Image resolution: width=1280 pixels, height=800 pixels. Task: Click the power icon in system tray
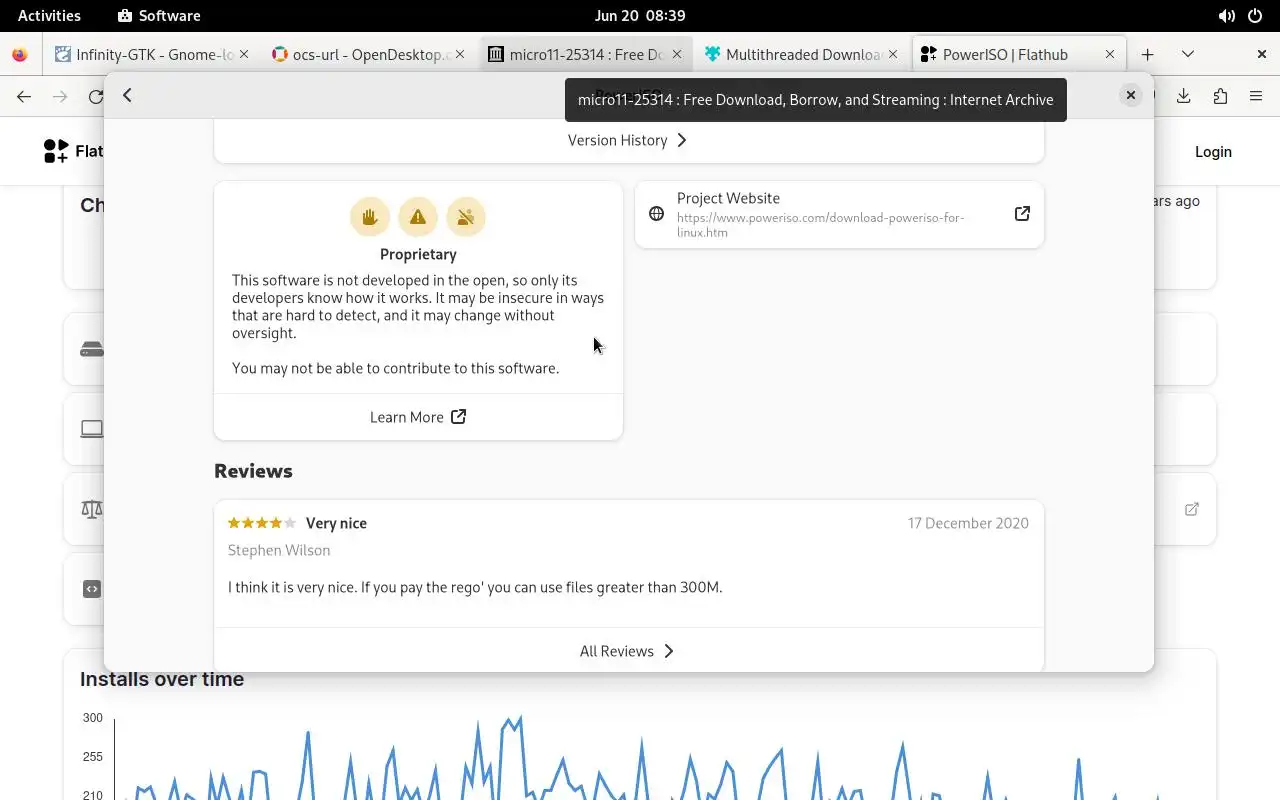(1255, 16)
